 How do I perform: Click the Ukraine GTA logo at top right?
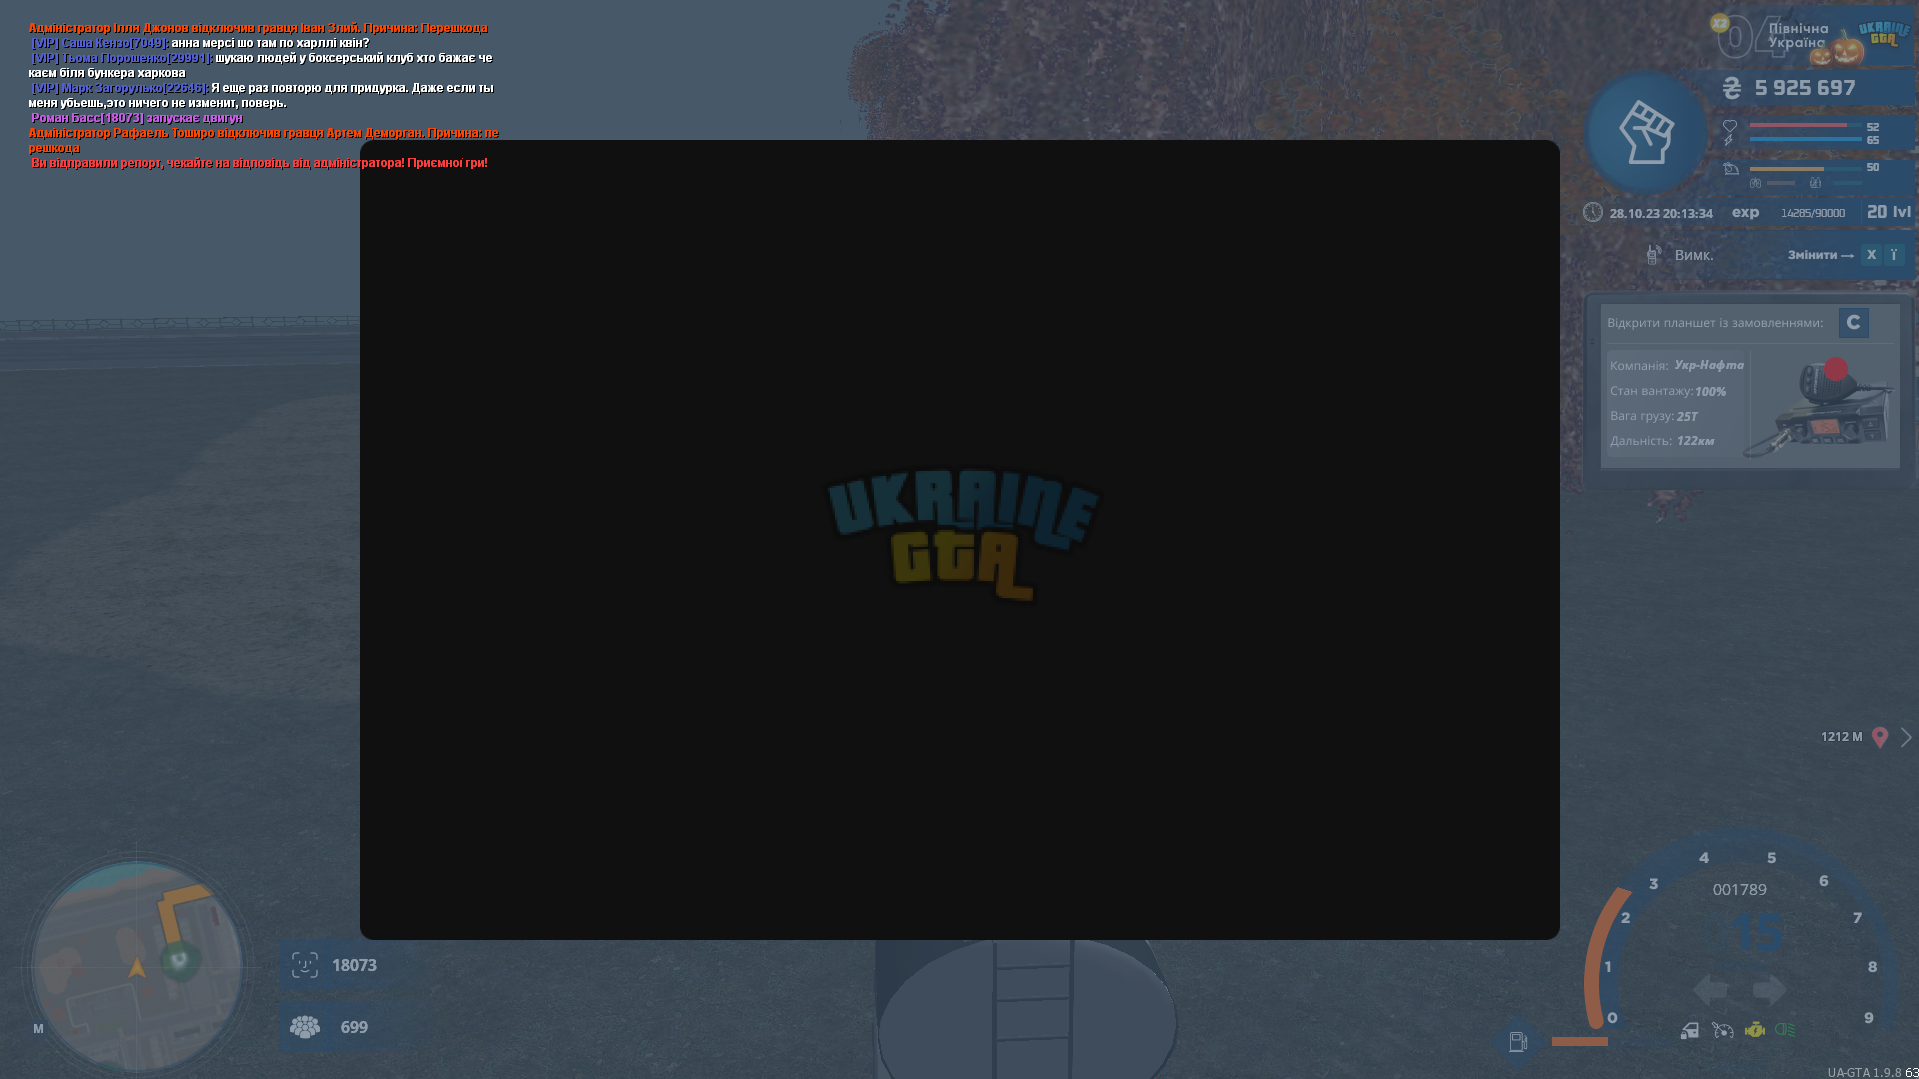(1884, 33)
